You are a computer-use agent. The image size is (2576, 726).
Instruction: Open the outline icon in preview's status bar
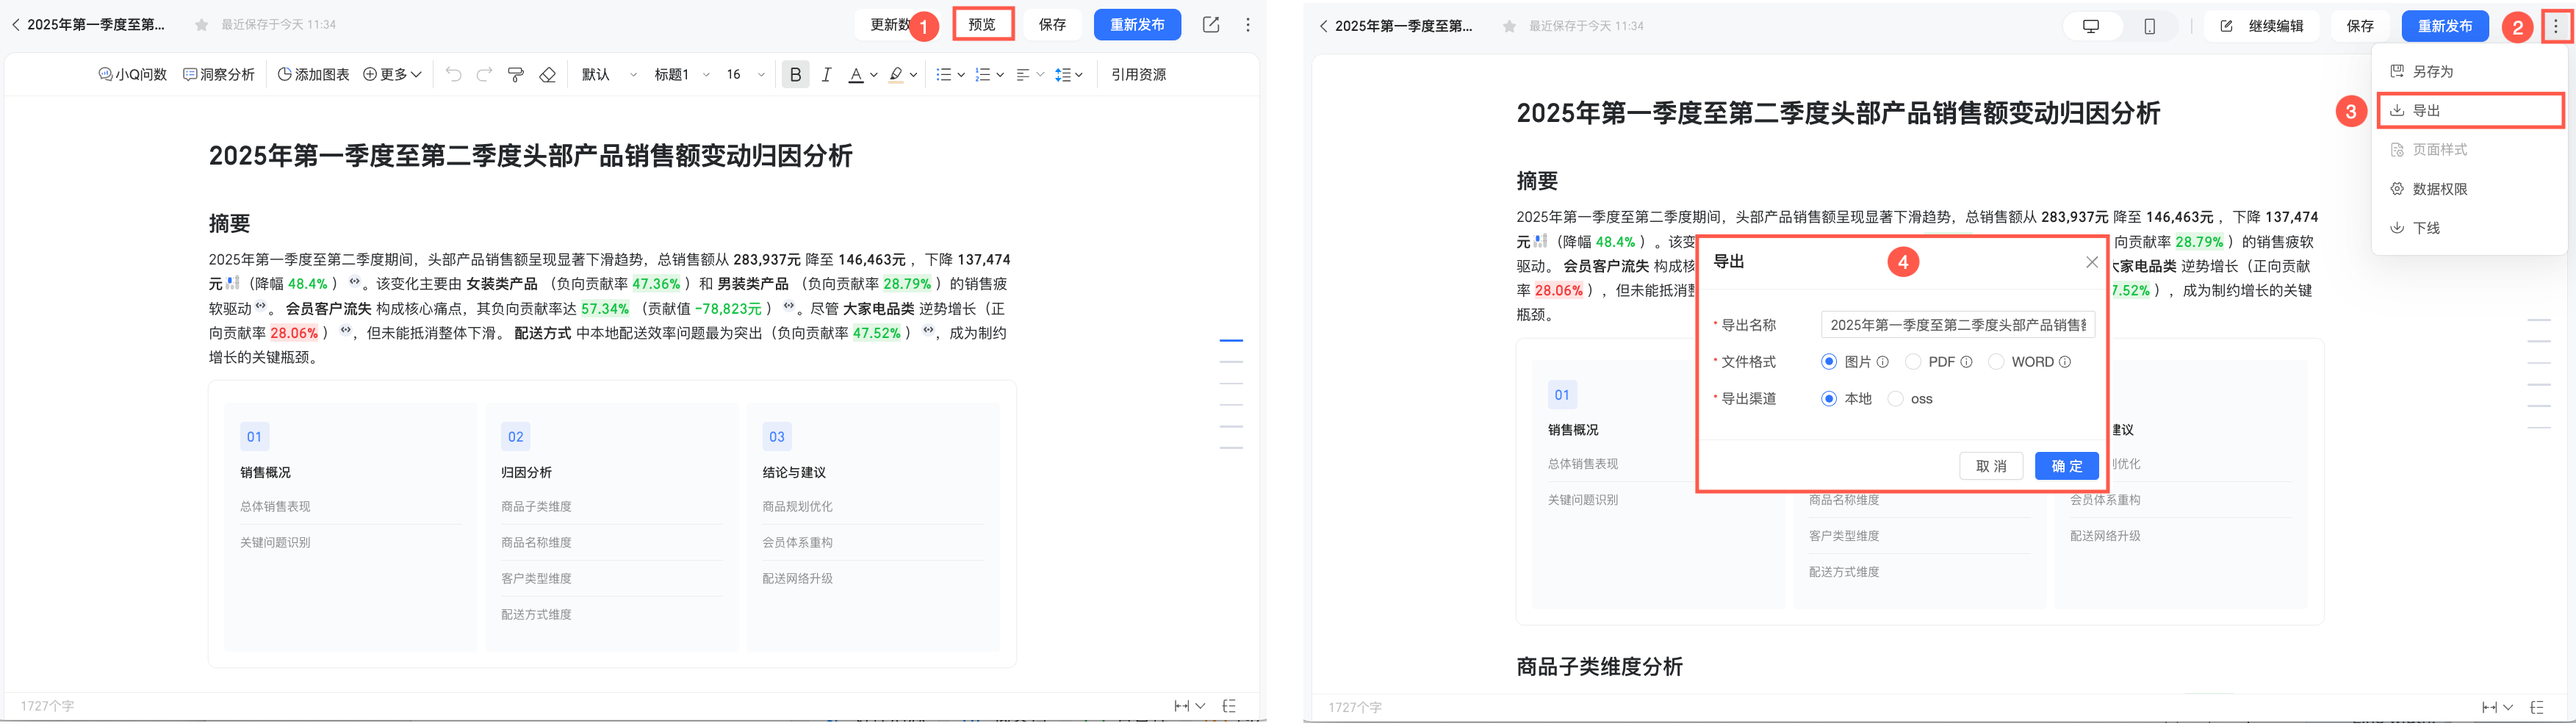[2537, 707]
